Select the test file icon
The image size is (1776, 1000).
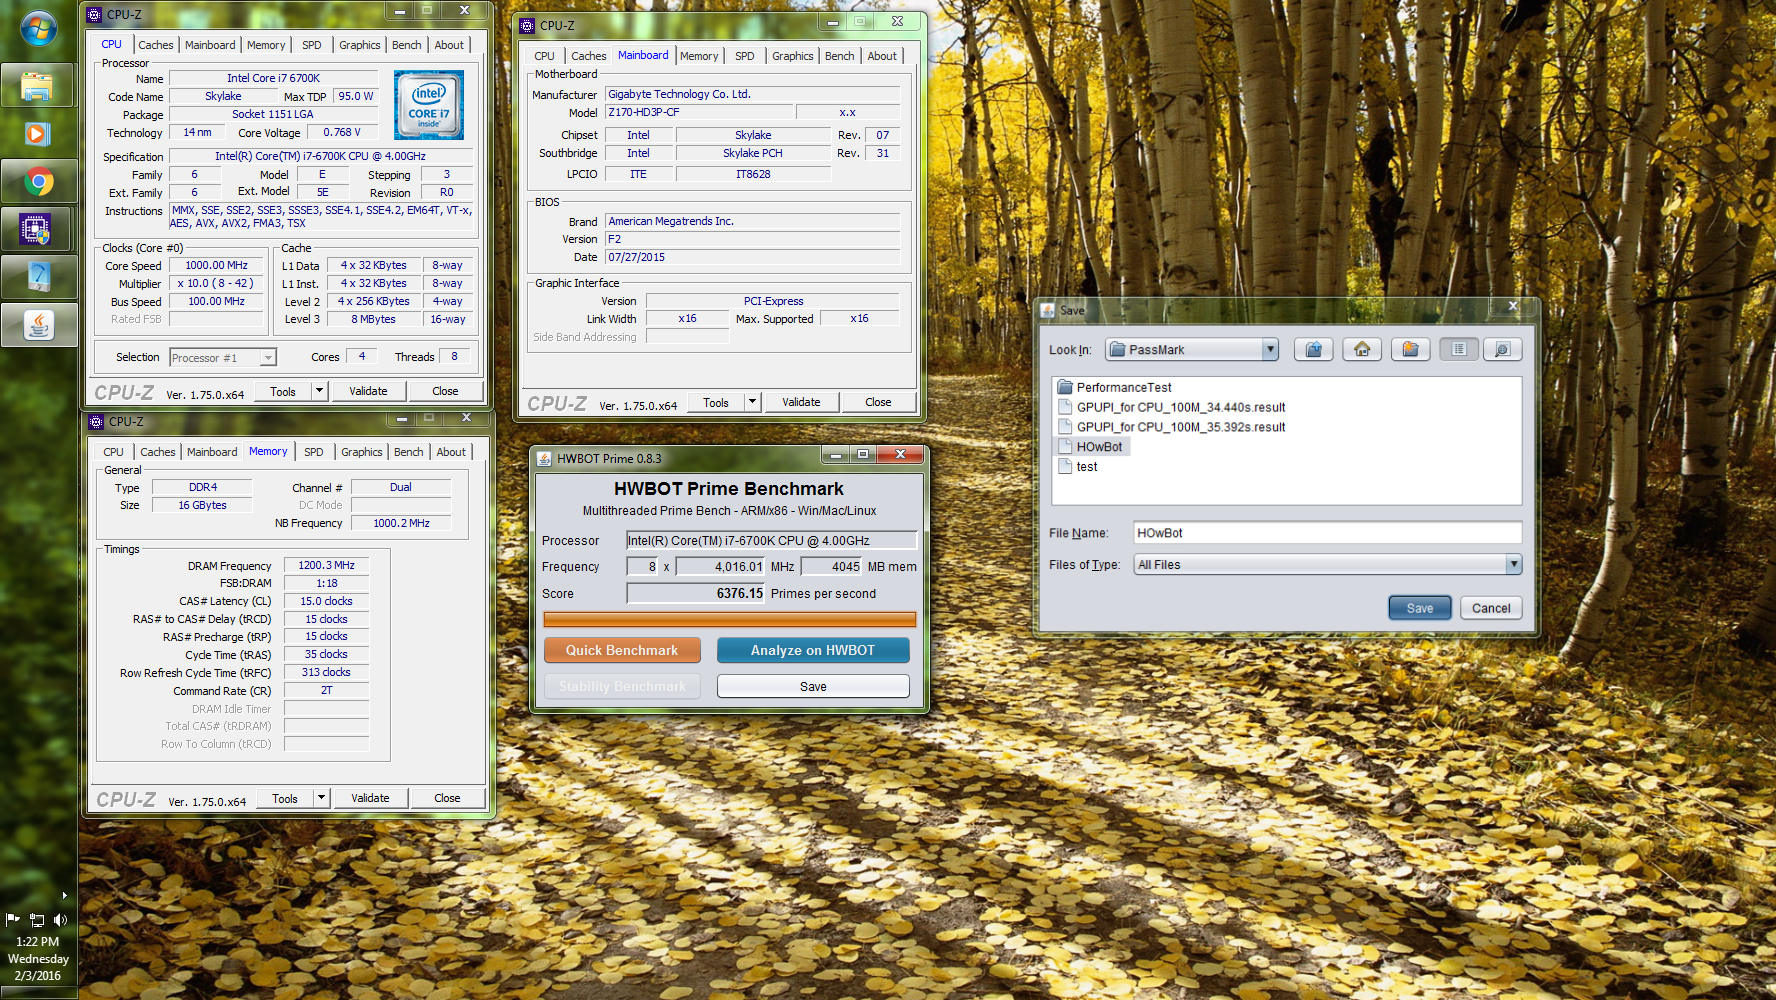[x=1065, y=467]
